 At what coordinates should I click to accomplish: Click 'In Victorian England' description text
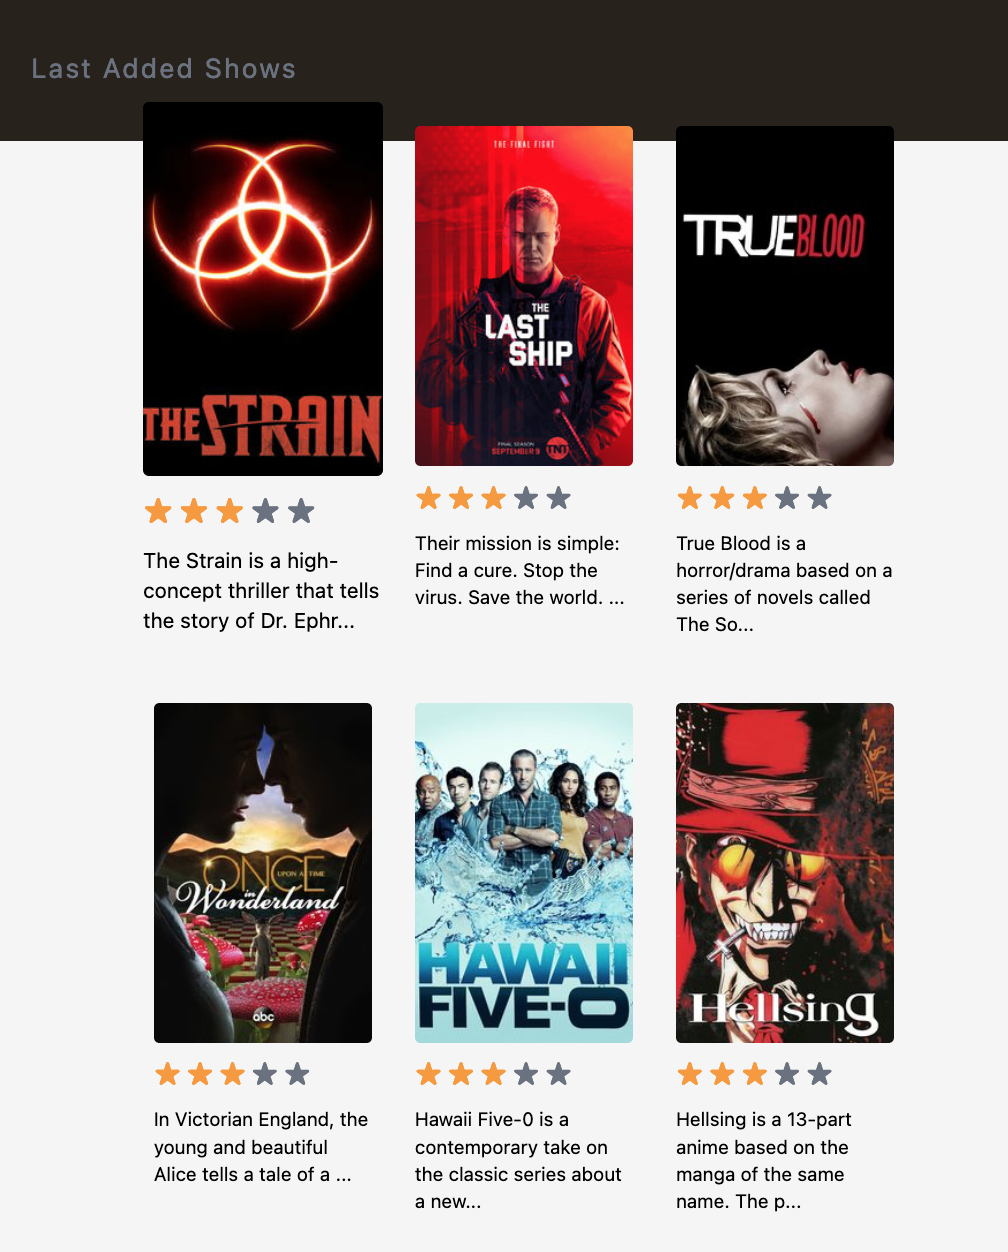point(261,1147)
